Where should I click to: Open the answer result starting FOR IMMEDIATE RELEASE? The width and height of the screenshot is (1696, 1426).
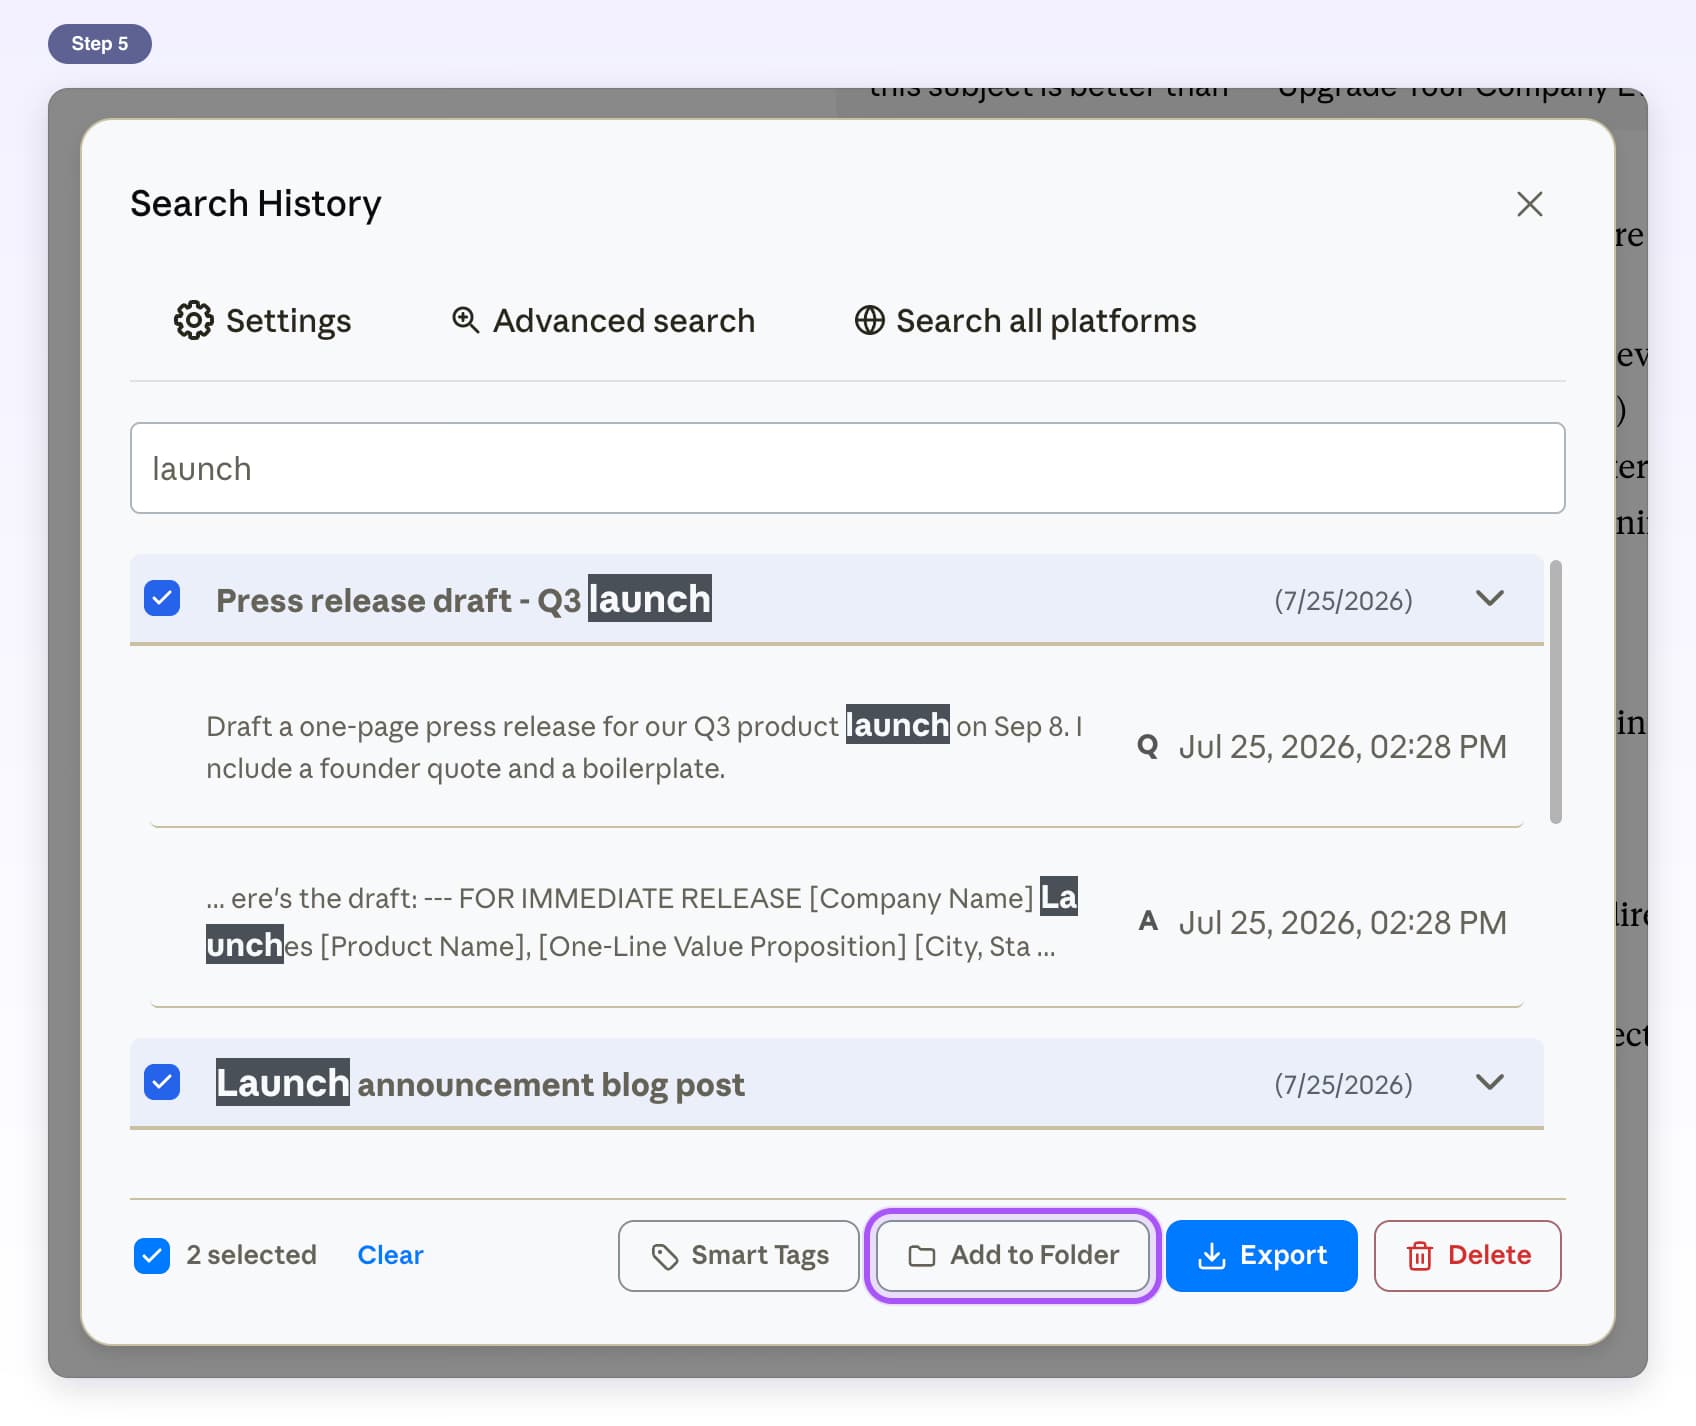coord(836,922)
